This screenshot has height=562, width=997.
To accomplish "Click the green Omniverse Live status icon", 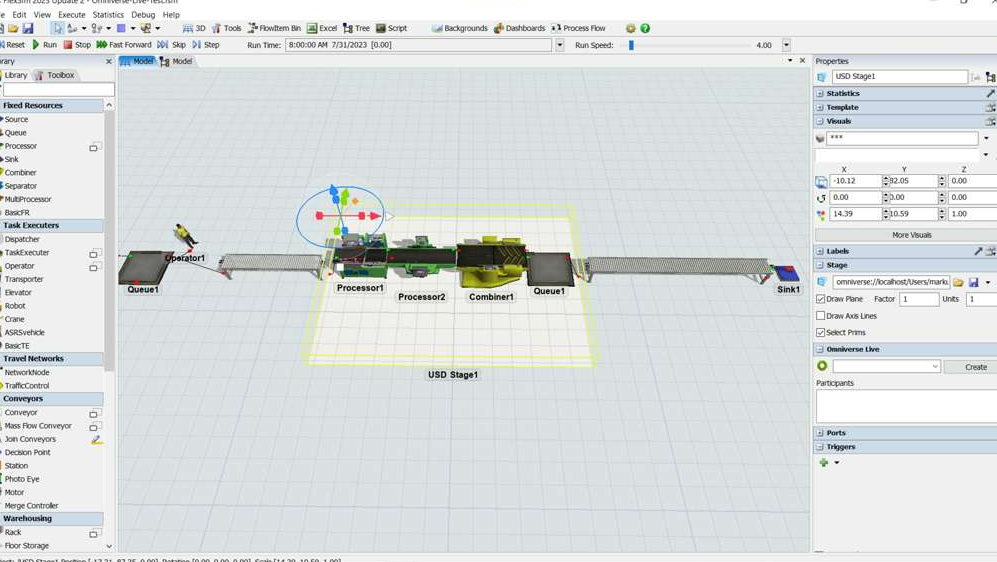I will pos(822,366).
